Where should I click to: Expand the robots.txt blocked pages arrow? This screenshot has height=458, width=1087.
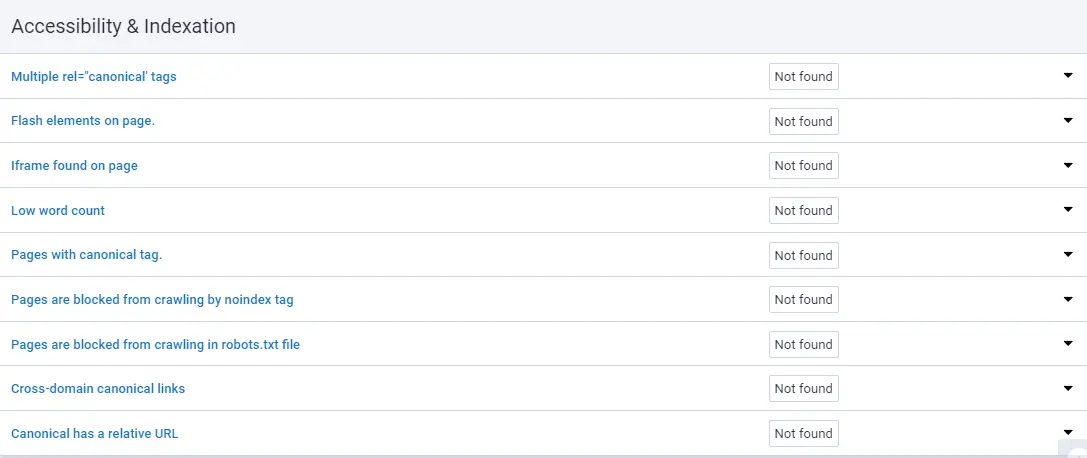tap(1067, 344)
